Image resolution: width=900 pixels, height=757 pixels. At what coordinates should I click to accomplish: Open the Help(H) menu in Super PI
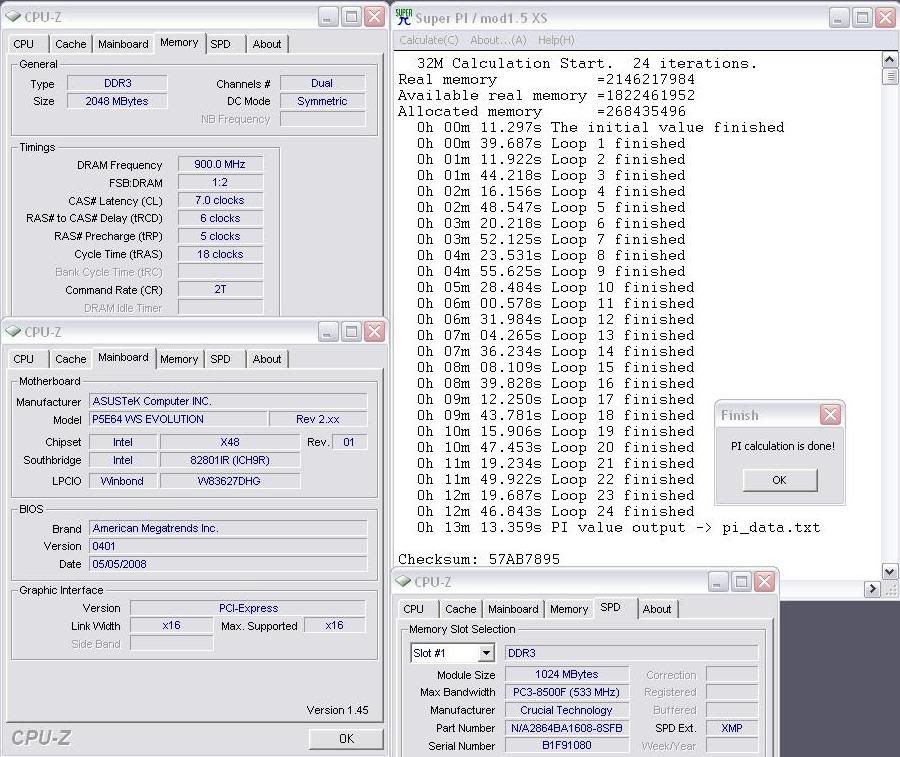[556, 40]
